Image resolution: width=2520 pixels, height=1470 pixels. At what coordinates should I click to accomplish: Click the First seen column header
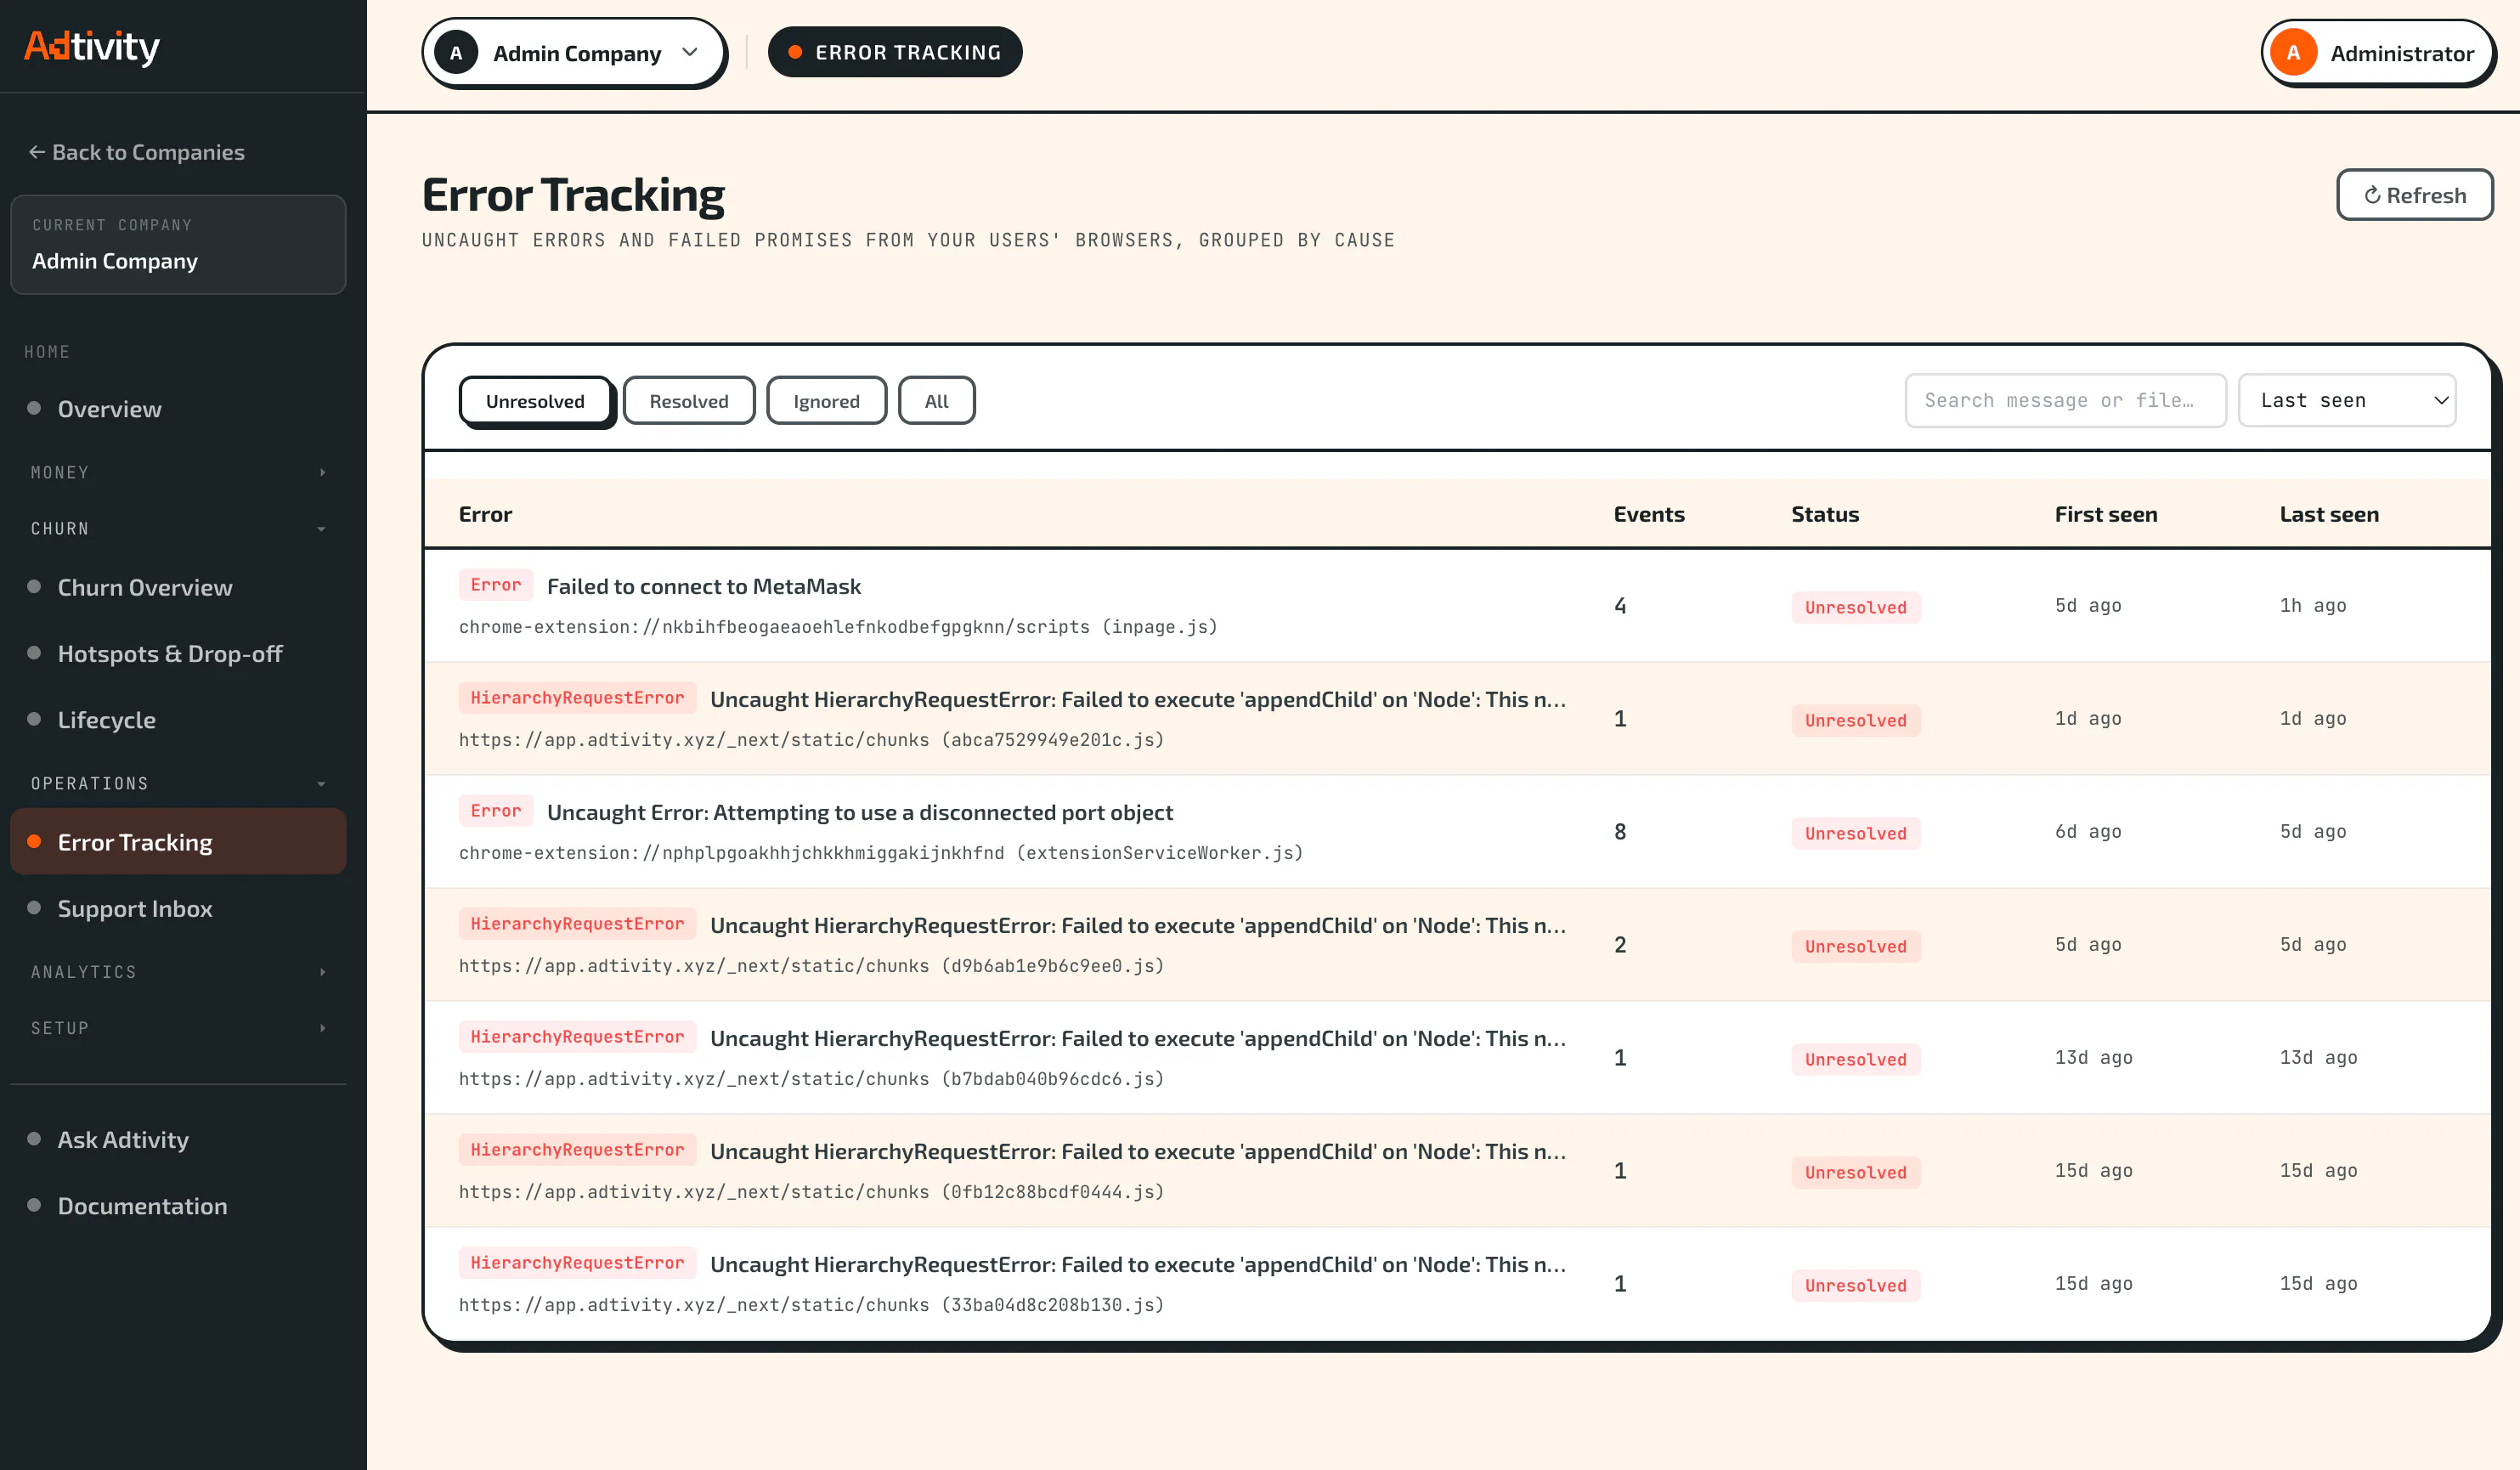[x=2105, y=514]
